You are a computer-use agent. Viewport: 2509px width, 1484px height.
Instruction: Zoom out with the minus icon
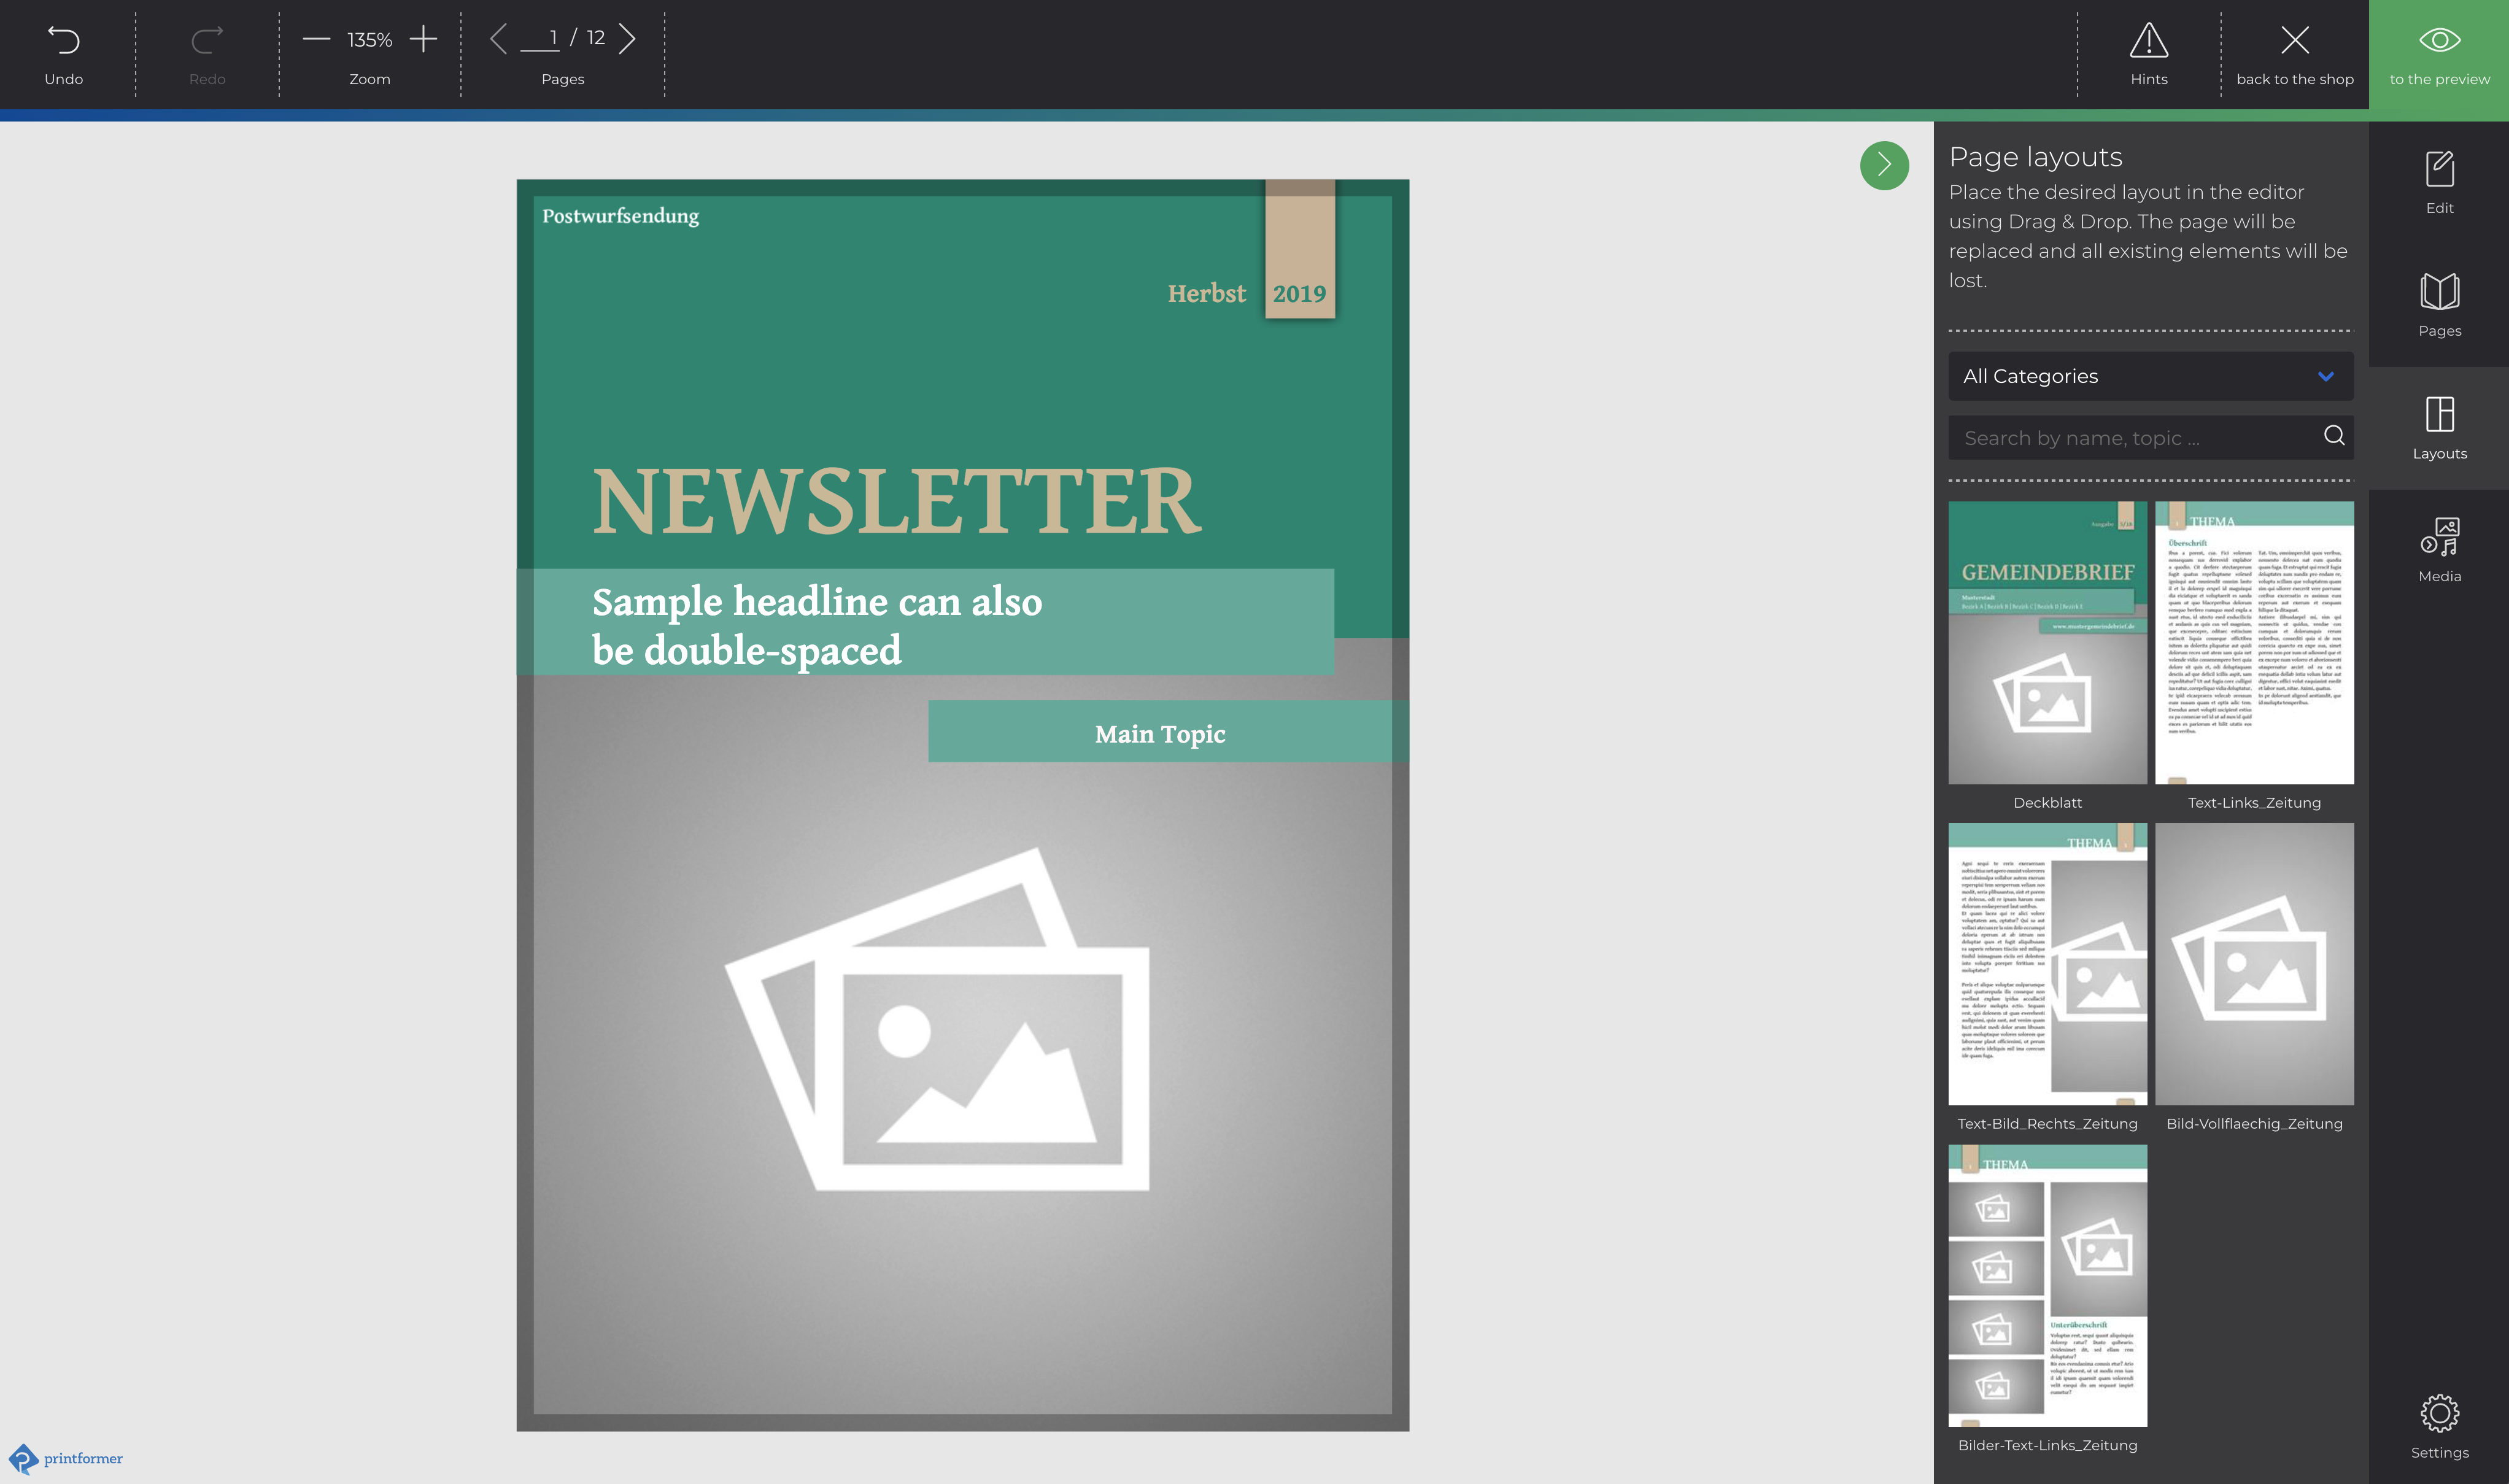316,39
